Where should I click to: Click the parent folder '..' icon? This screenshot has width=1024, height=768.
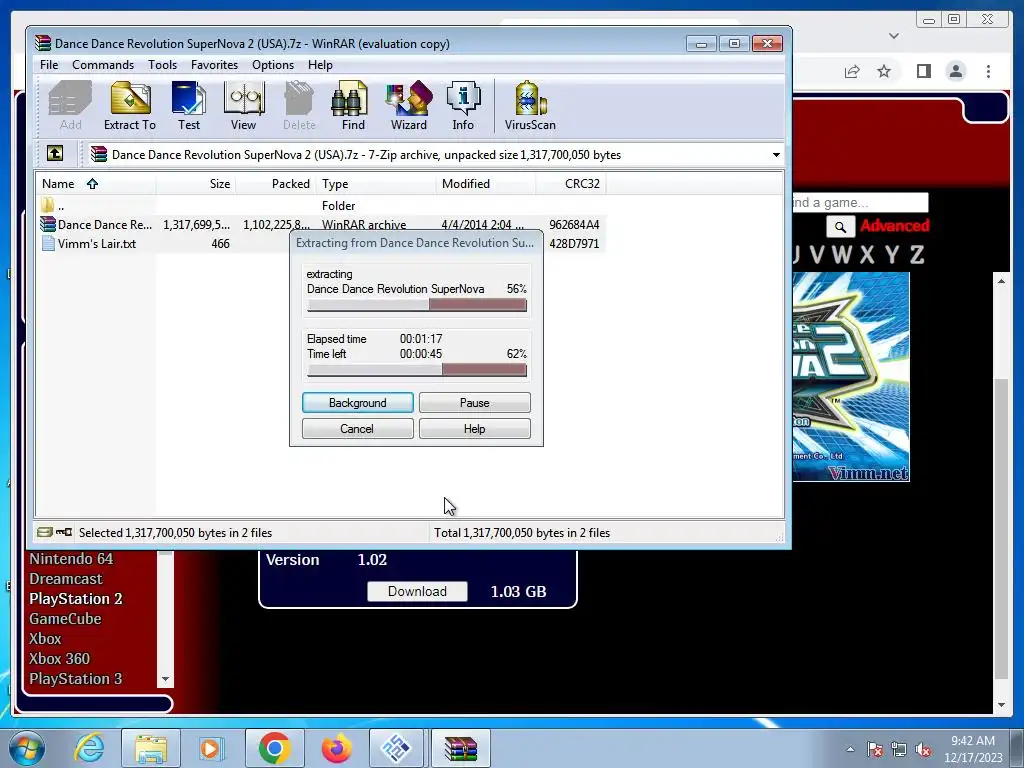[48, 205]
